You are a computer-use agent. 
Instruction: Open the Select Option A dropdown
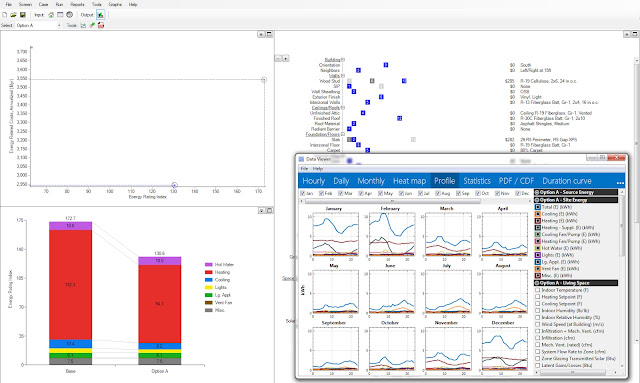38,25
